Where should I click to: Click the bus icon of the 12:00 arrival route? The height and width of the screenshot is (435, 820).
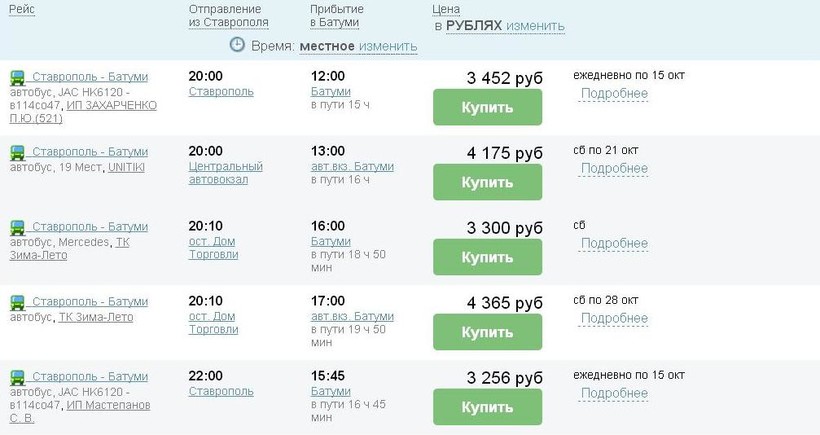coord(17,78)
